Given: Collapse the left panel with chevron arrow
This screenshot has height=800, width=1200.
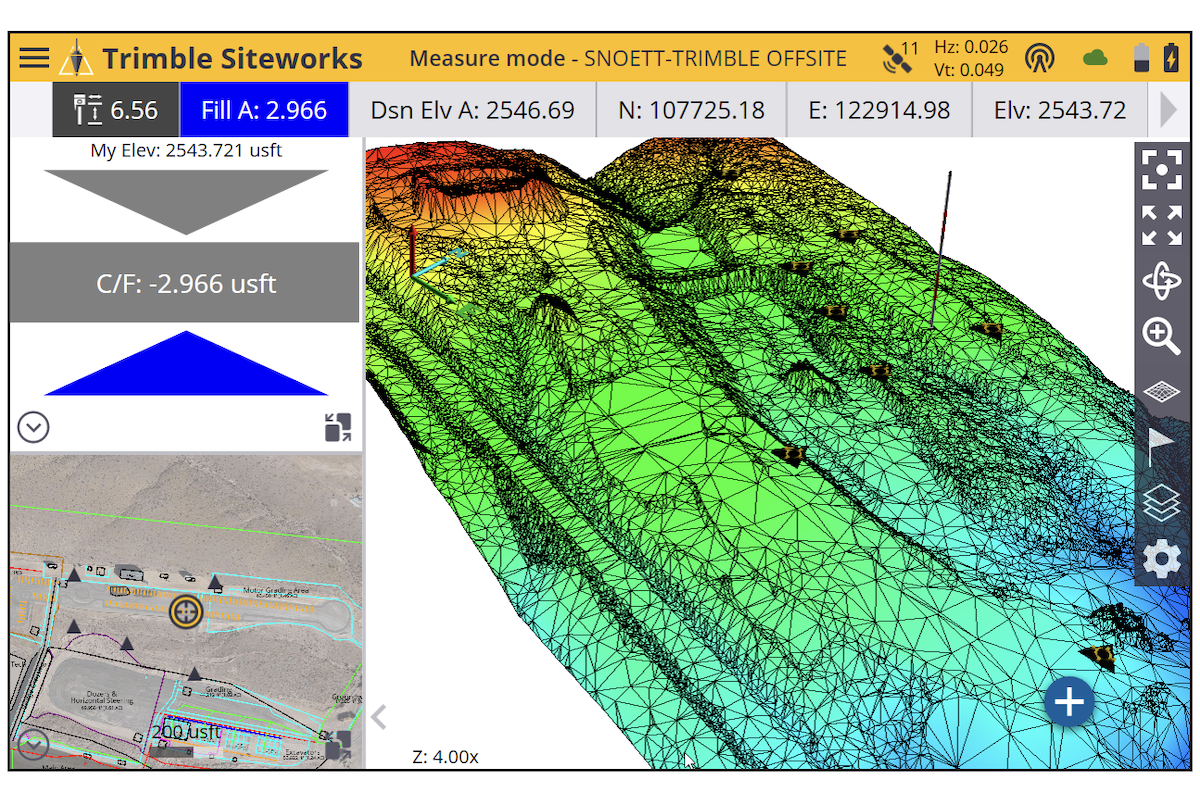Looking at the screenshot, I should (x=379, y=716).
